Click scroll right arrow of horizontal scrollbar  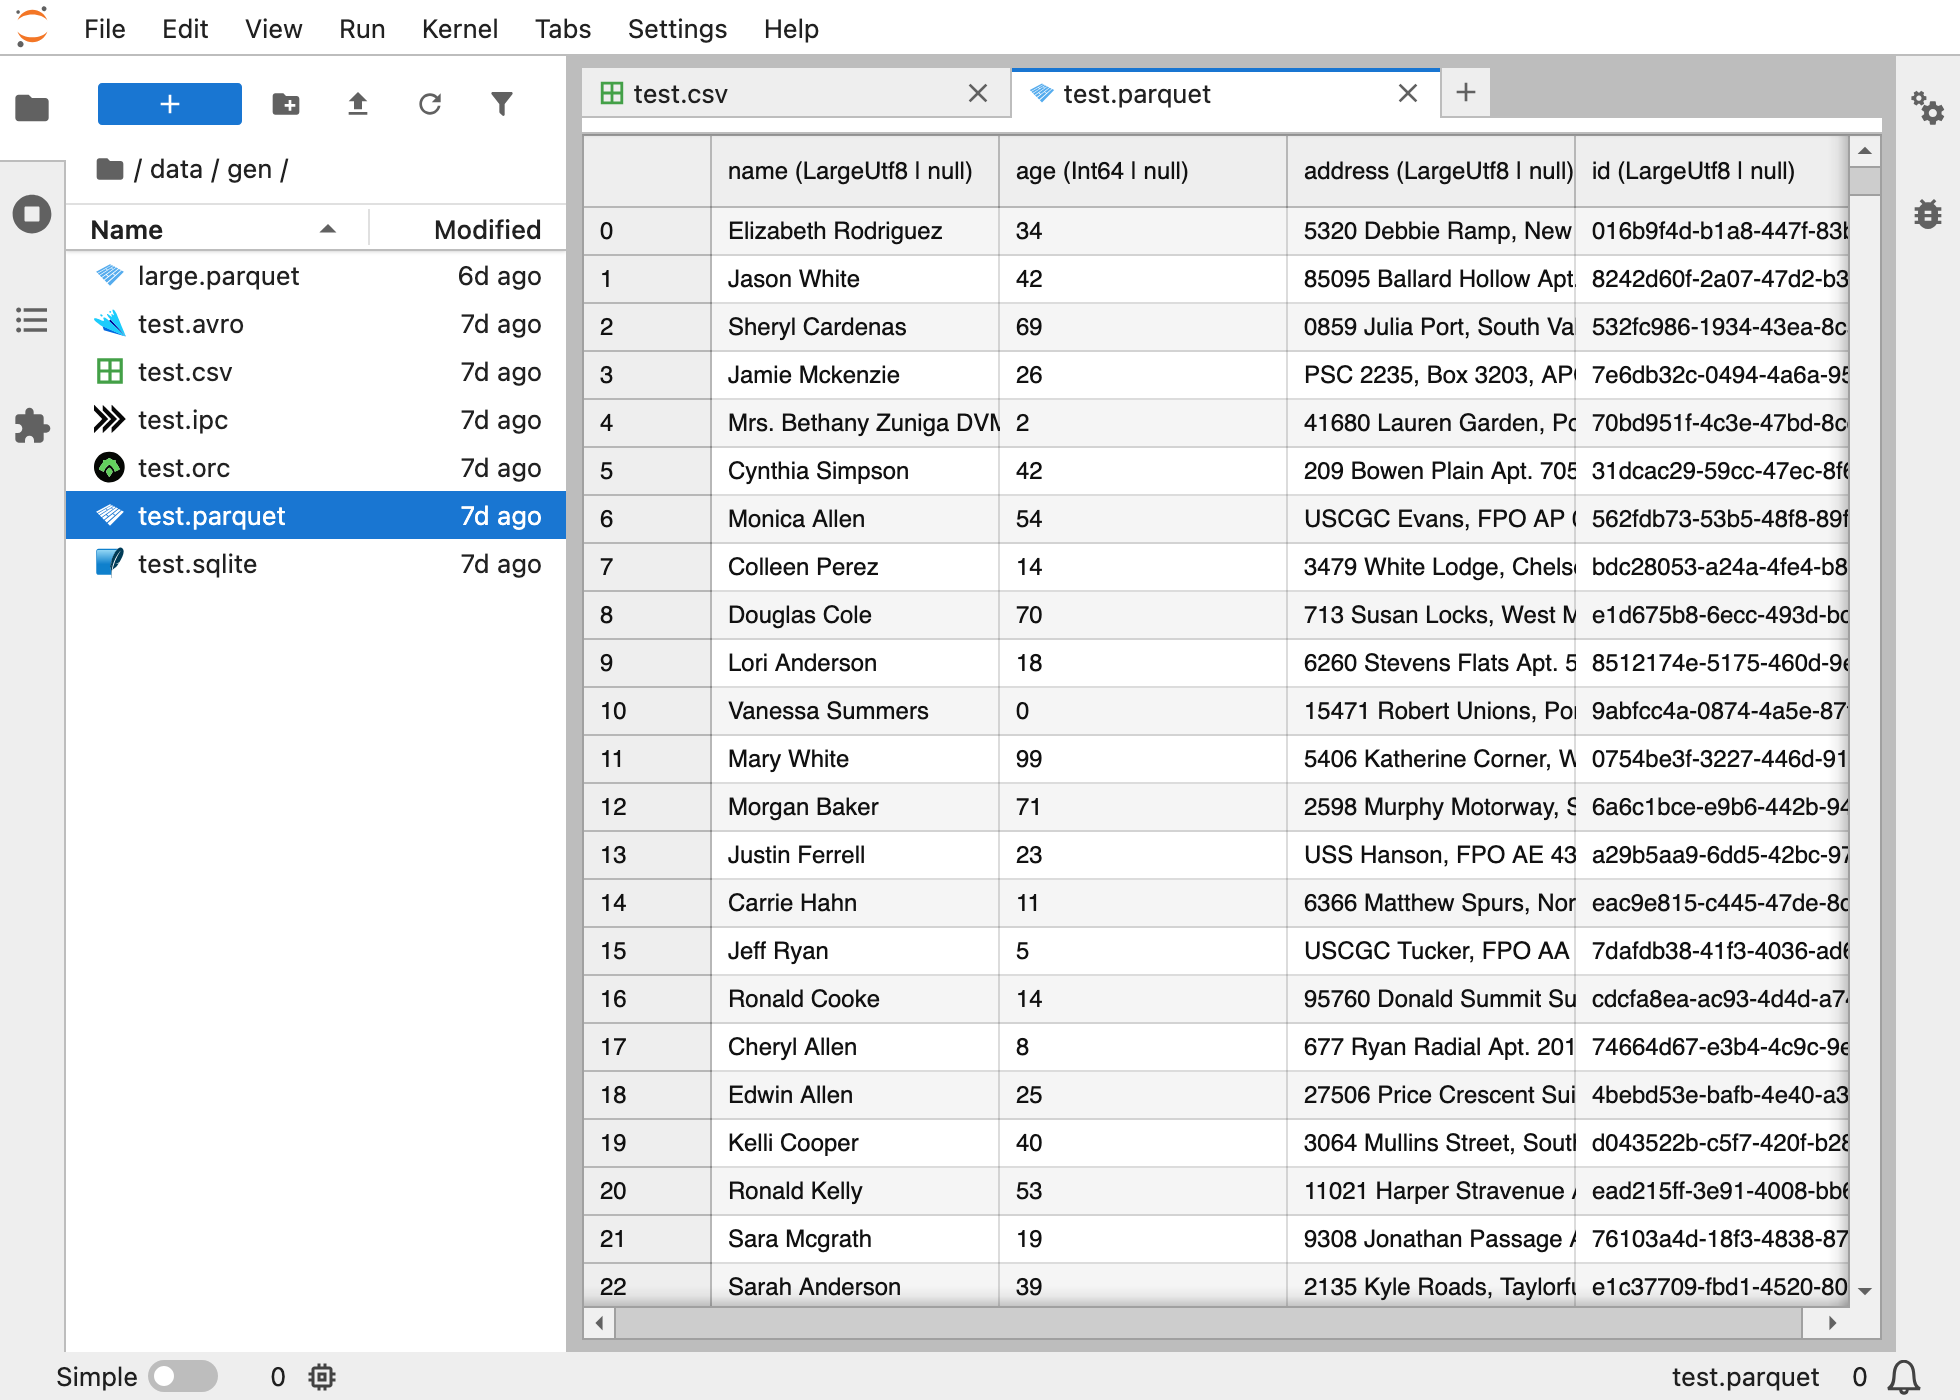[1832, 1323]
